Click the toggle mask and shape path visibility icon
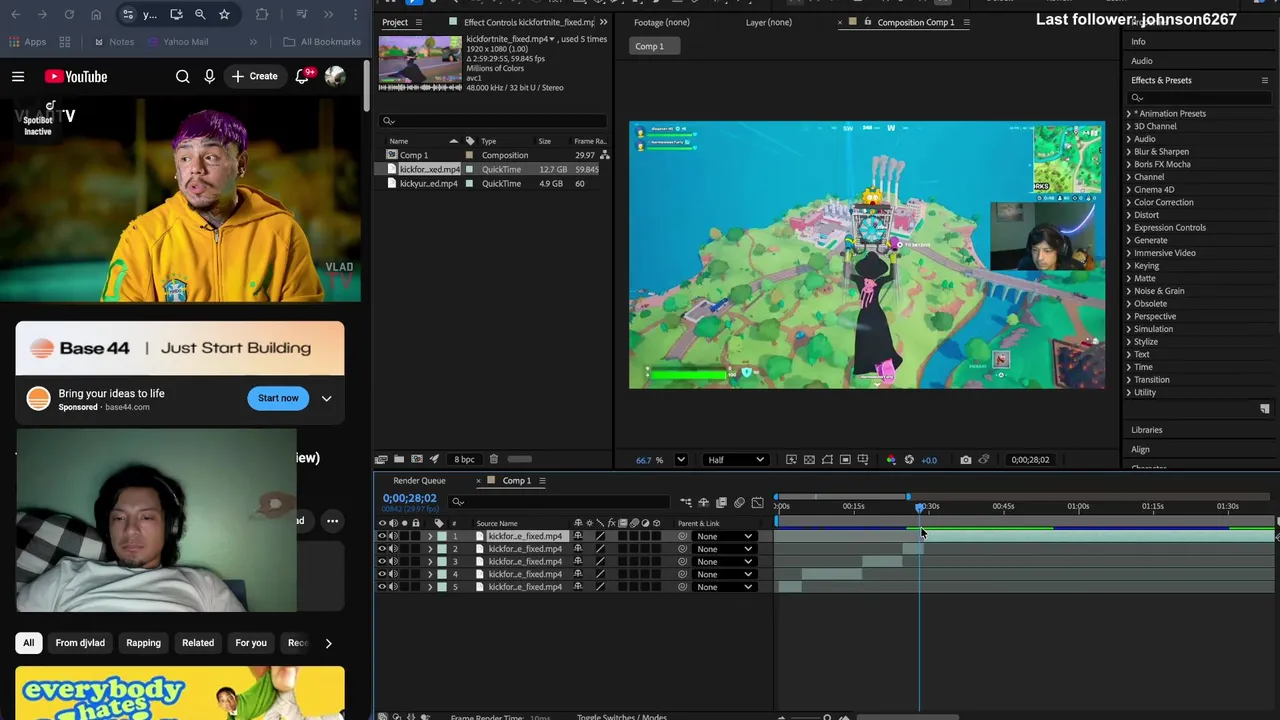 point(827,460)
